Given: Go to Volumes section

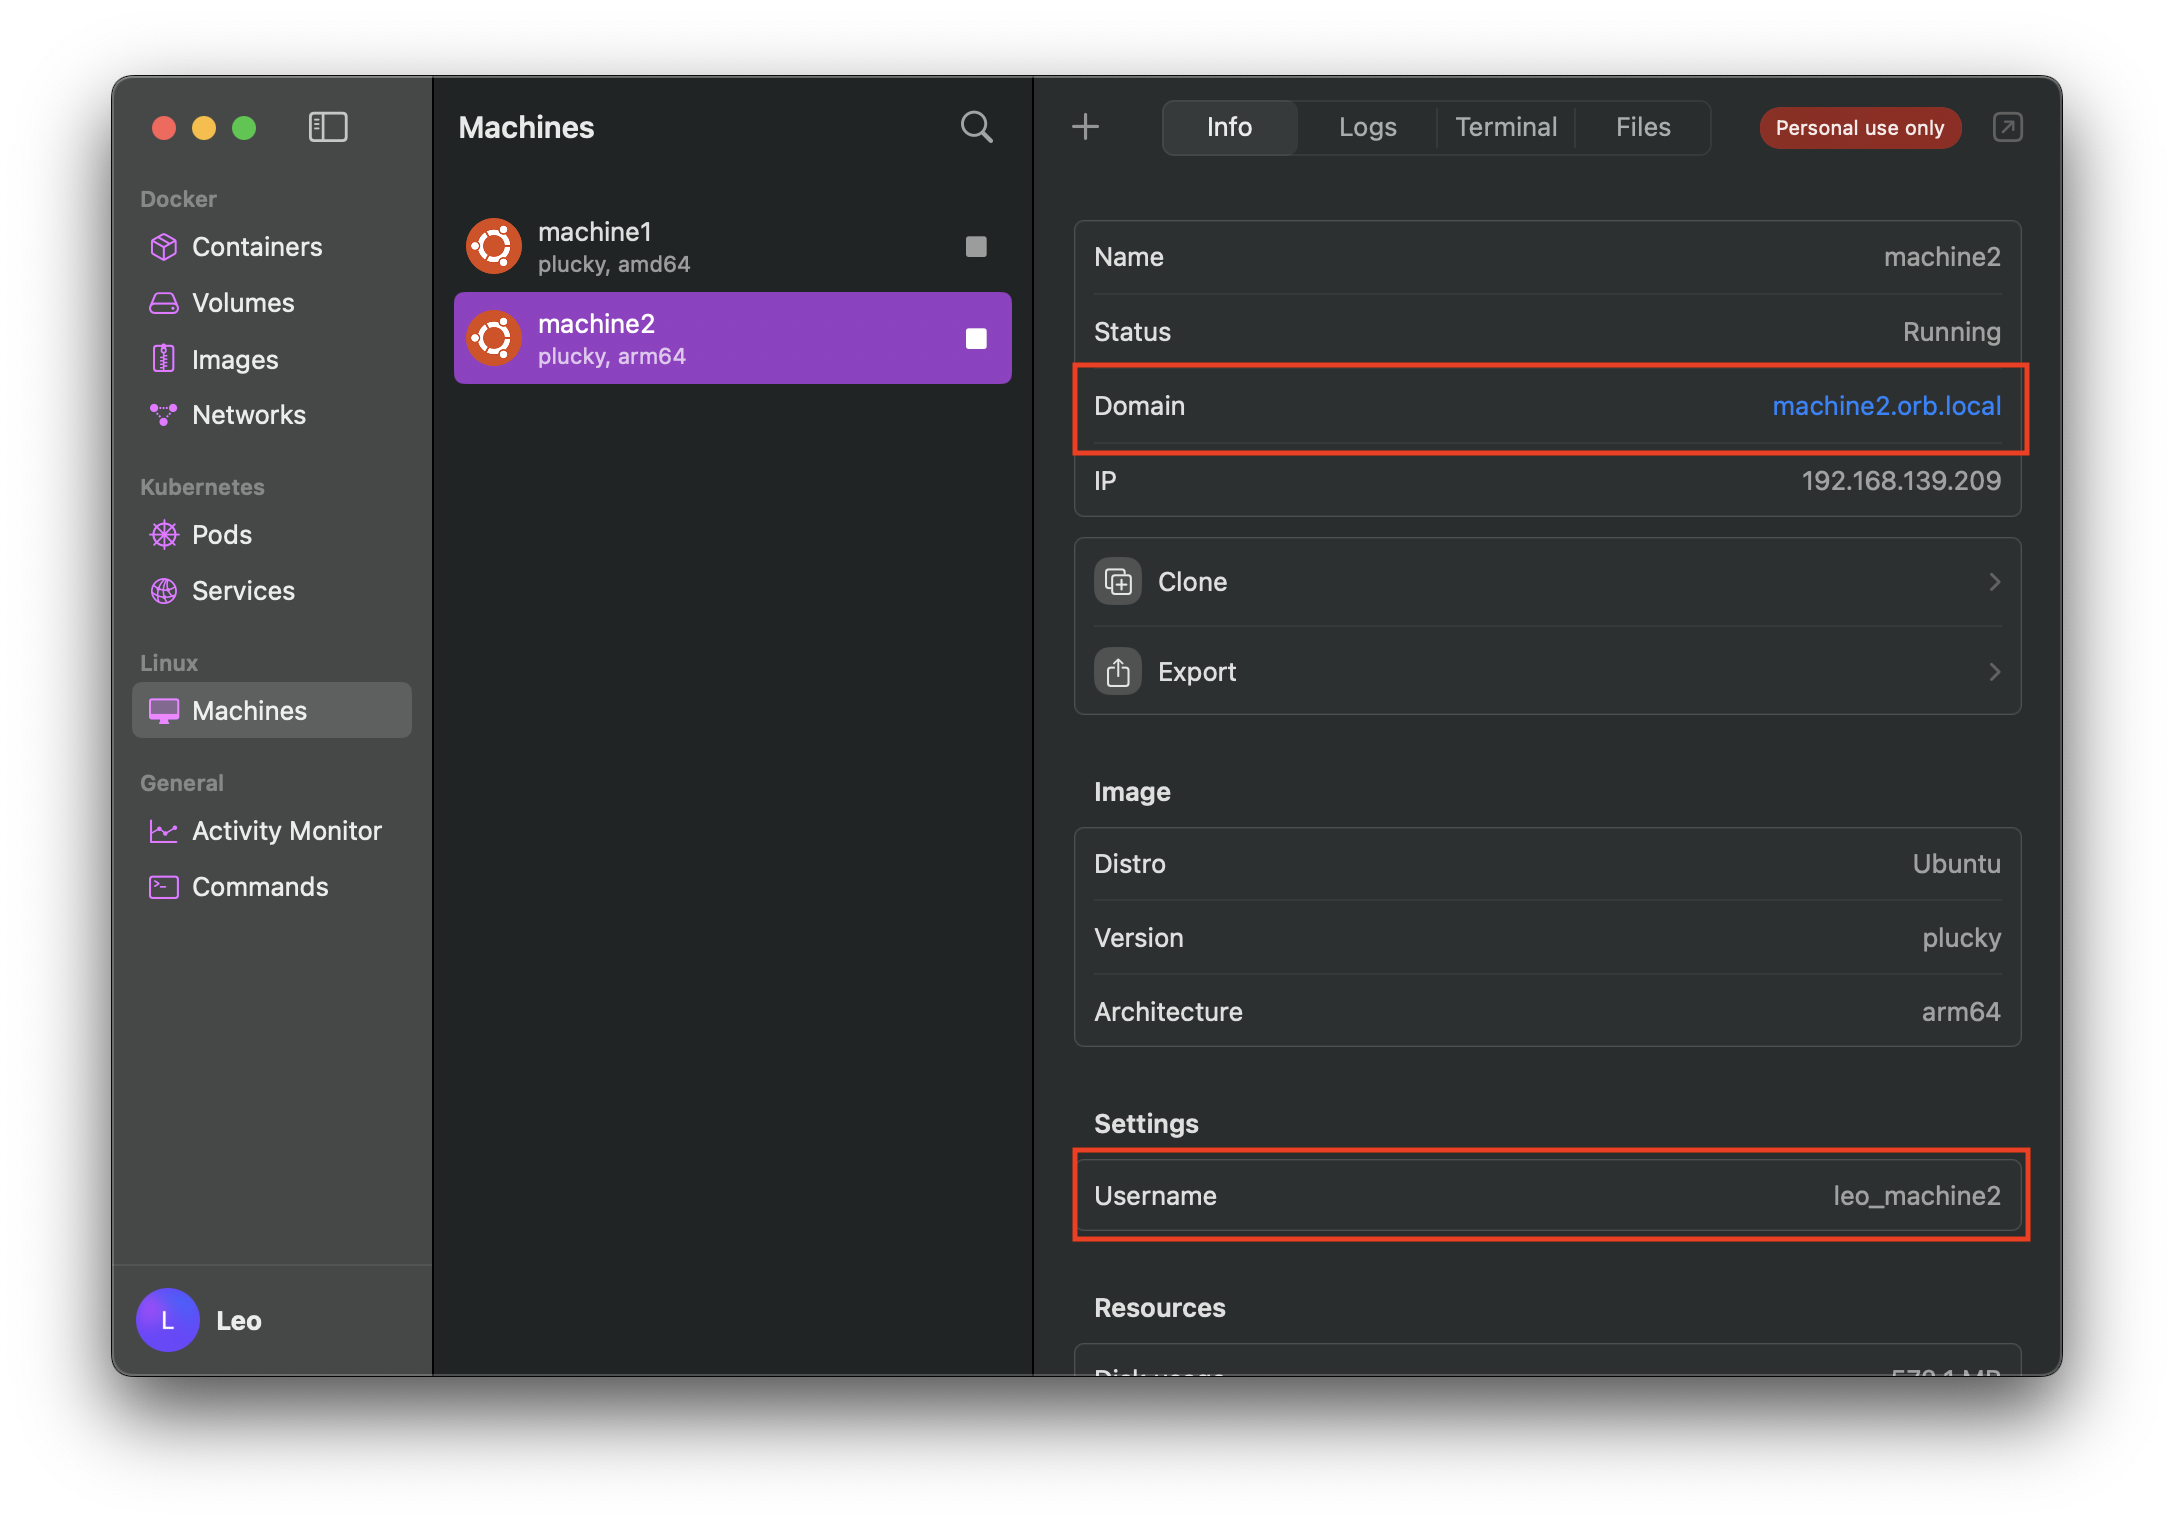Looking at the screenshot, I should point(242,303).
